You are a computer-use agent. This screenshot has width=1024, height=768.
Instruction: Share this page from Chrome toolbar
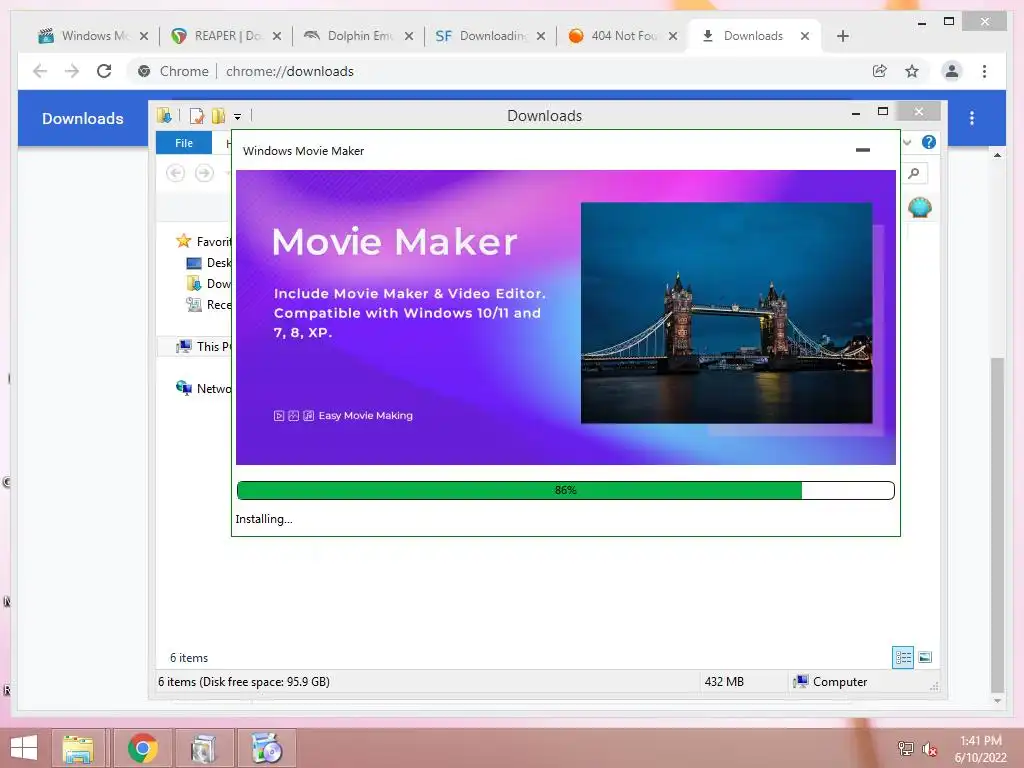pos(880,71)
